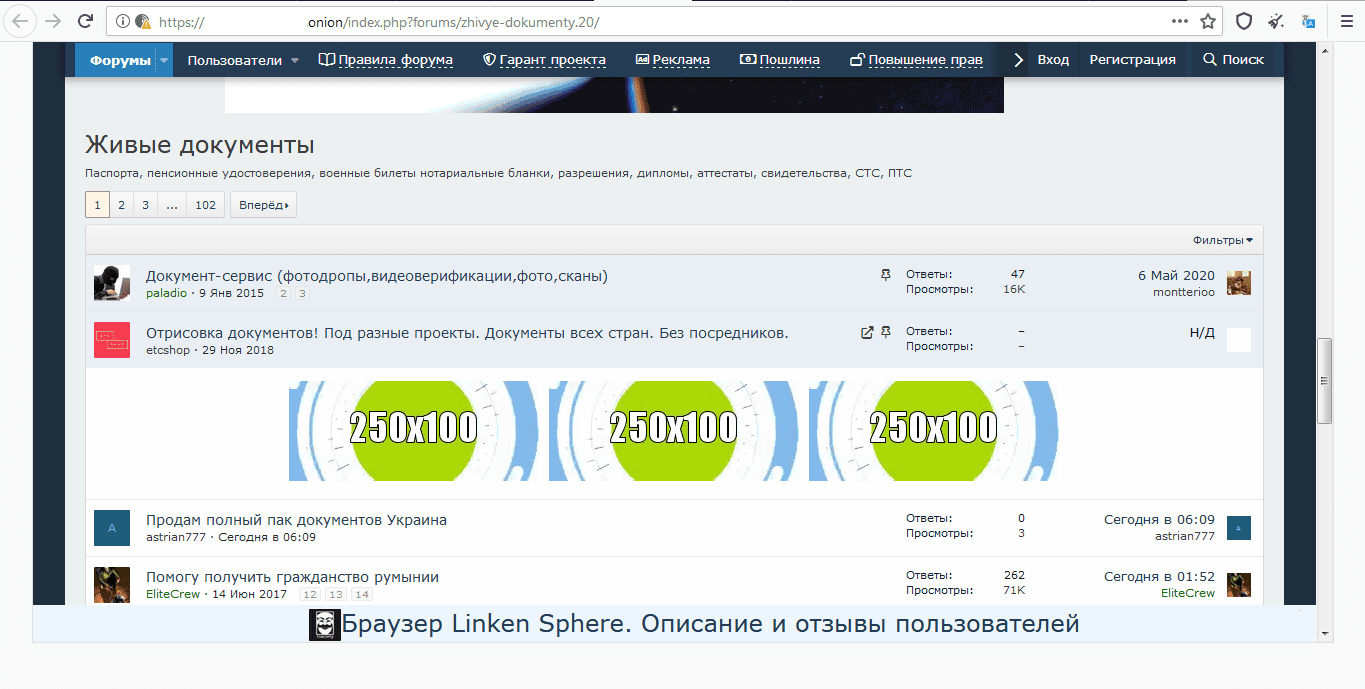Click the arrow next to Форумы
Image resolution: width=1365 pixels, height=689 pixels.
coord(164,60)
